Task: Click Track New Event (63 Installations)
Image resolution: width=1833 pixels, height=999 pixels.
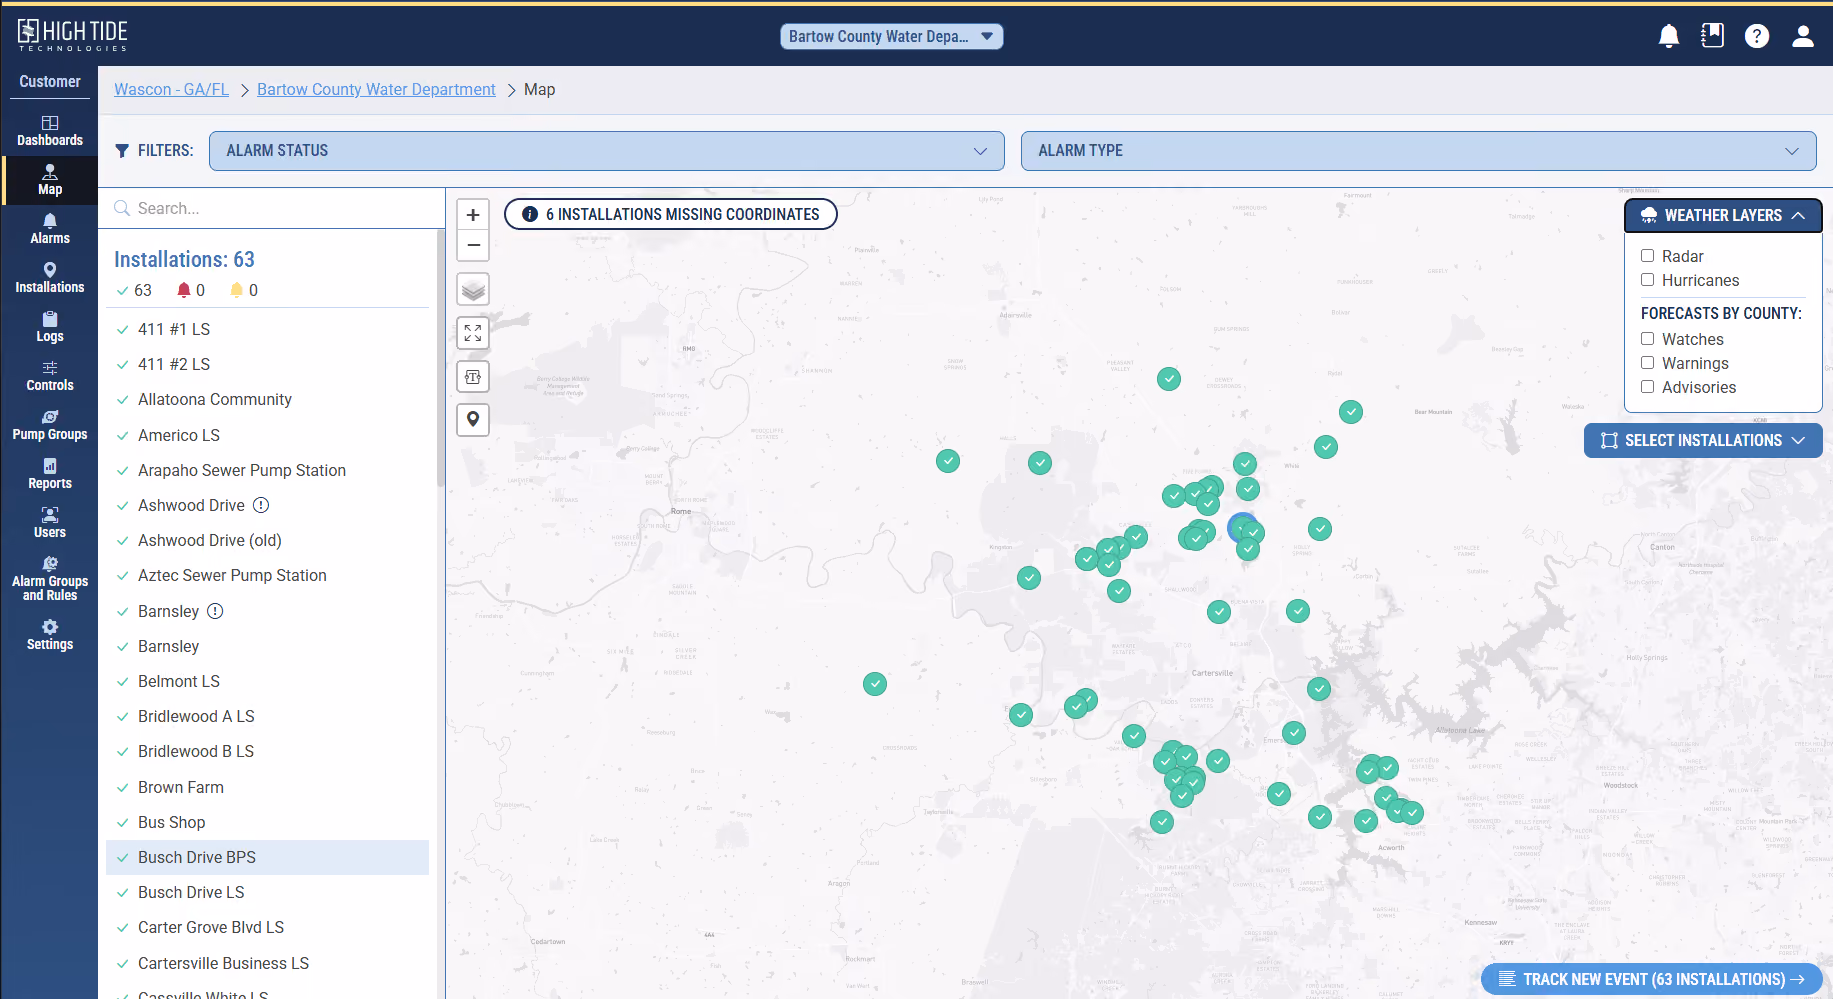Action: 1652,979
